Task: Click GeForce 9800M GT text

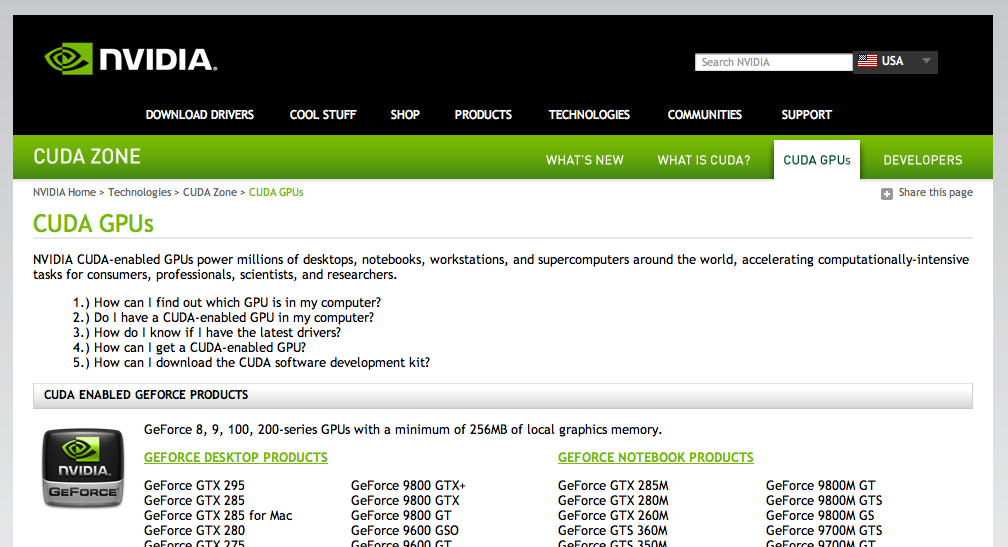Action: pyautogui.click(x=821, y=485)
